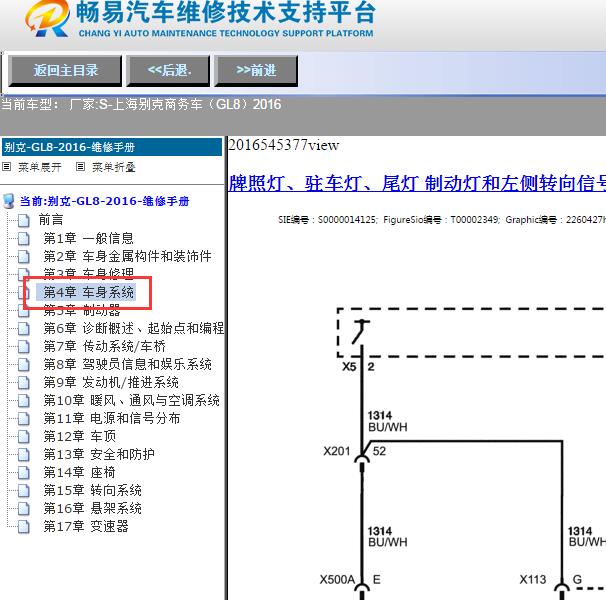
Task: Select the root node 当前:别克-GL8-2016-维修手册
Action: 104,201
